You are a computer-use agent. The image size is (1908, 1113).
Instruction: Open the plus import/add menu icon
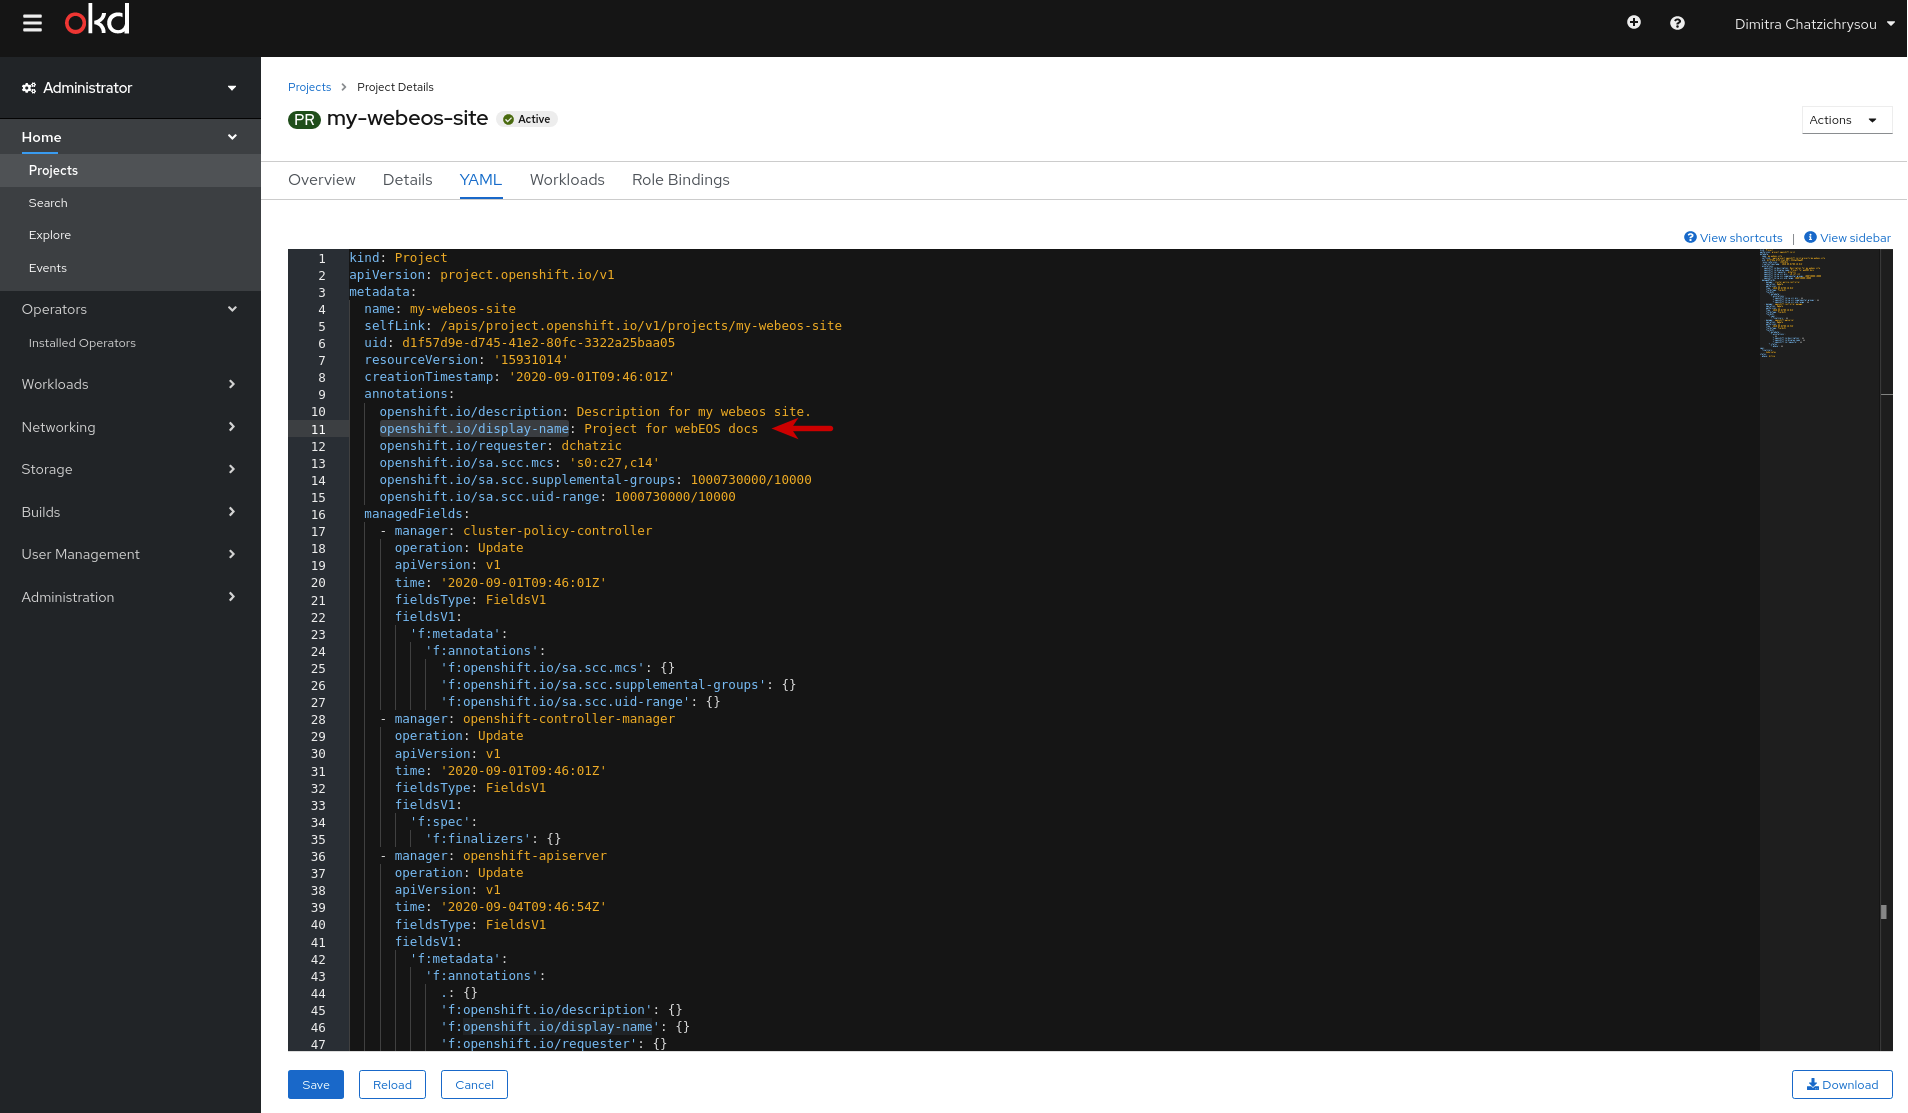tap(1634, 23)
